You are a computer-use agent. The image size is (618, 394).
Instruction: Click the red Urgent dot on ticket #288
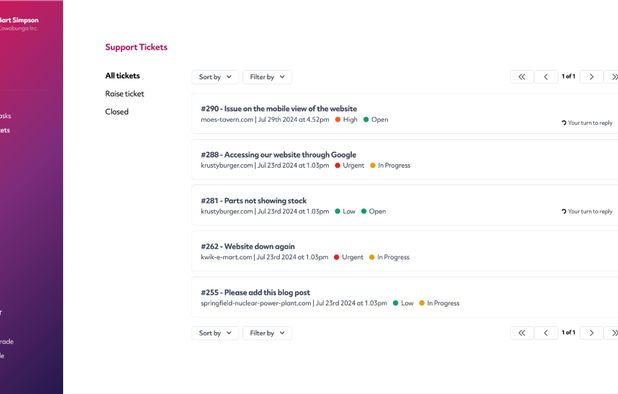337,165
